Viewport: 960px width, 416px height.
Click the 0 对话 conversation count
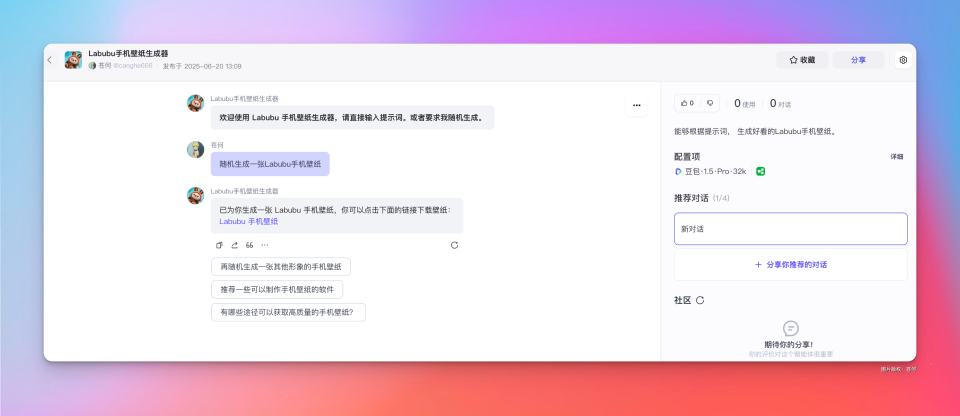pos(781,104)
